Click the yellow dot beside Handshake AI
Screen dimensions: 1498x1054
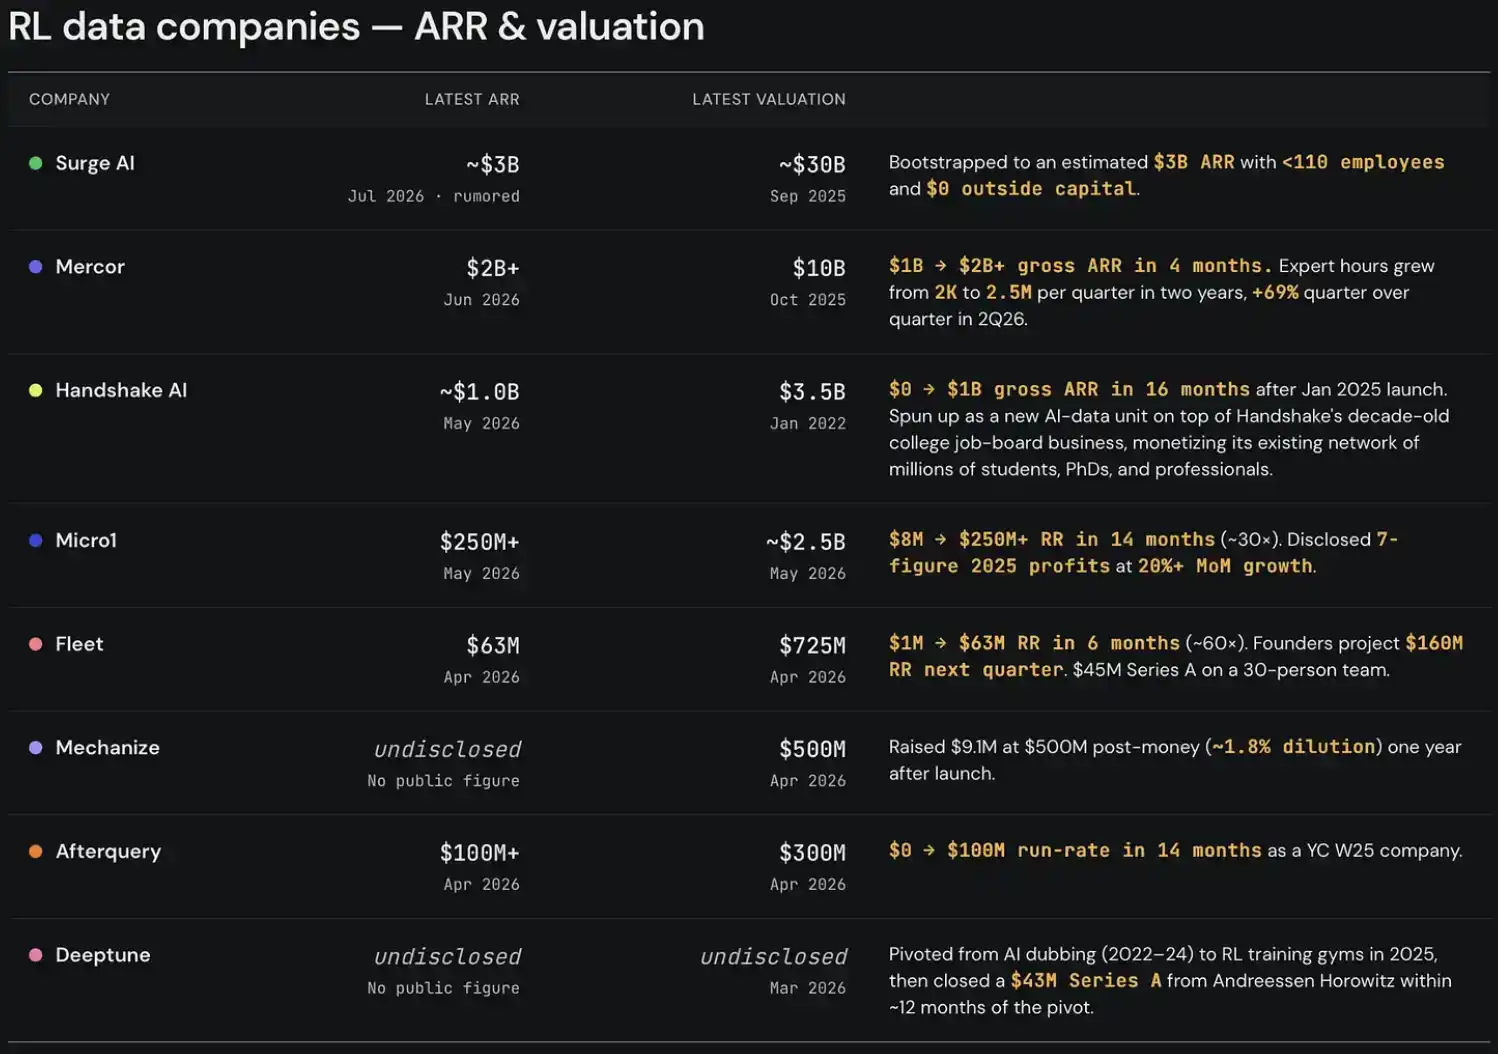point(36,390)
